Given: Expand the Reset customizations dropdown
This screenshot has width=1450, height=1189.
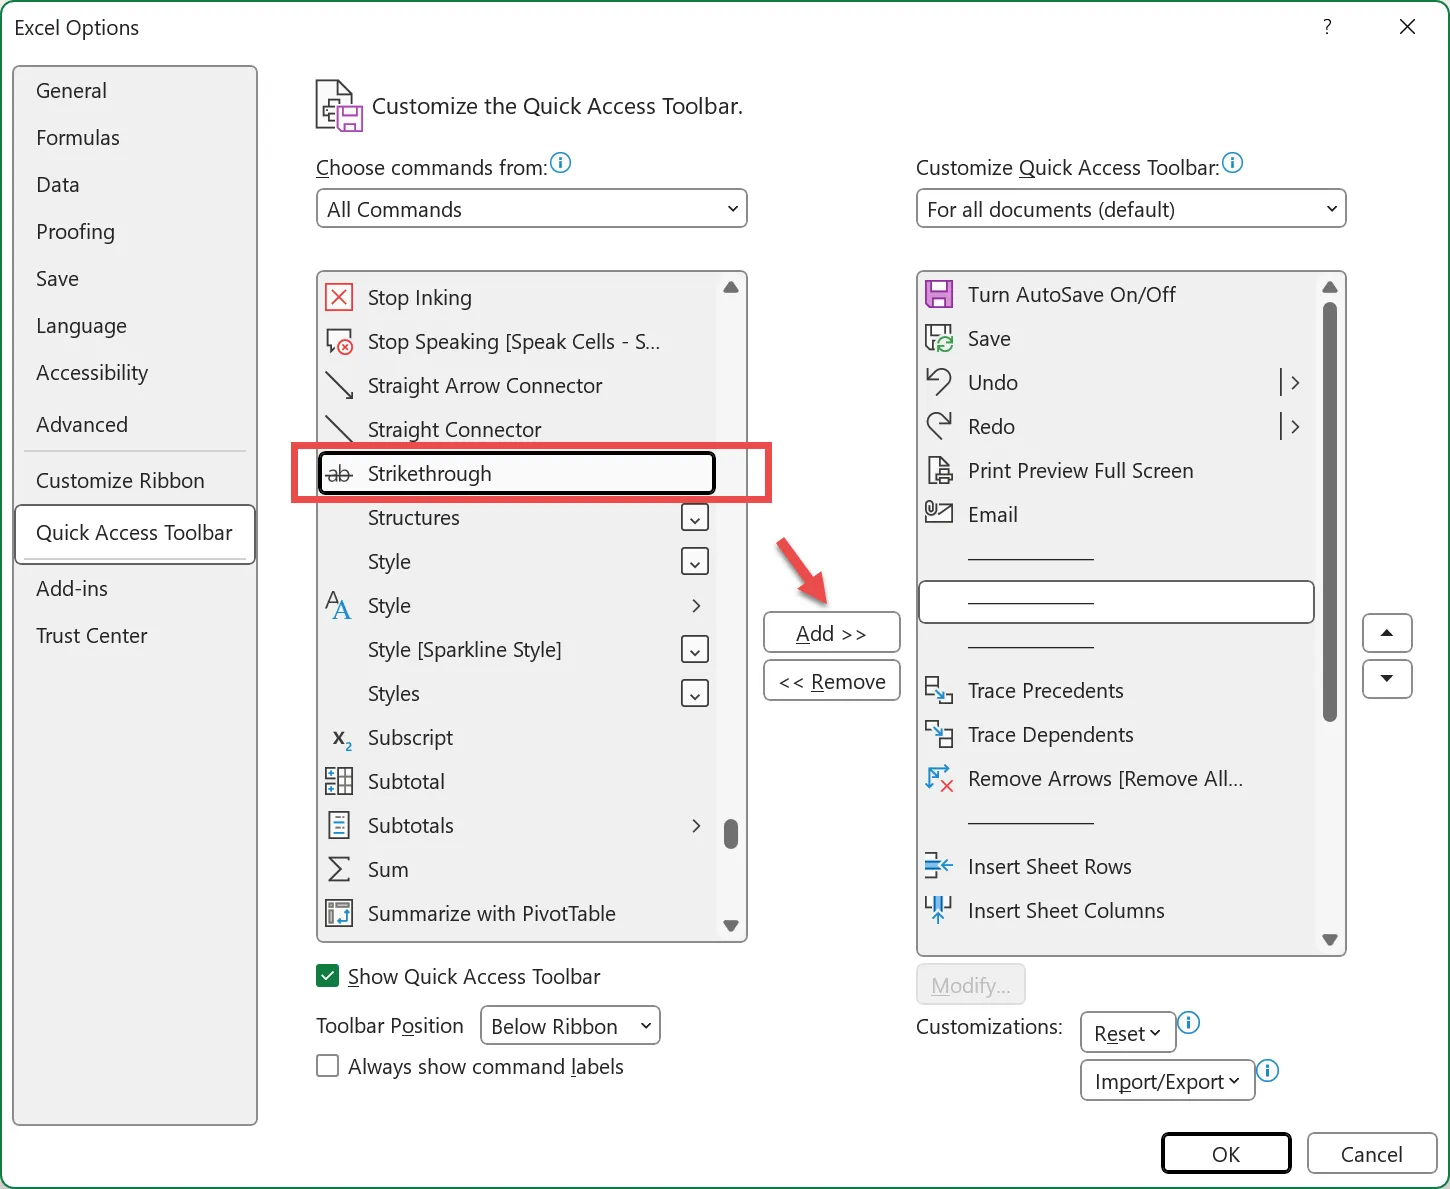Looking at the screenshot, I should tap(1127, 1034).
